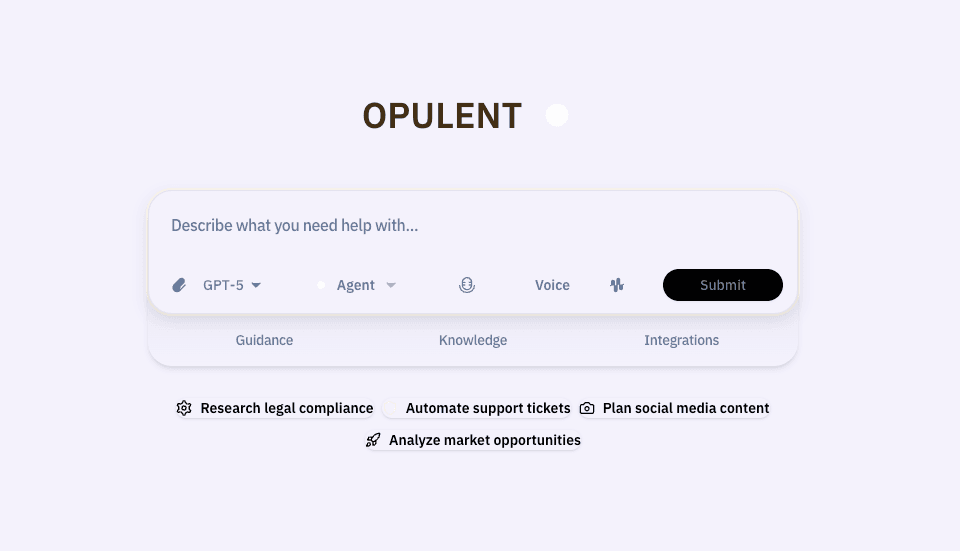
Task: Switch to the Guidance tab
Action: coord(264,340)
